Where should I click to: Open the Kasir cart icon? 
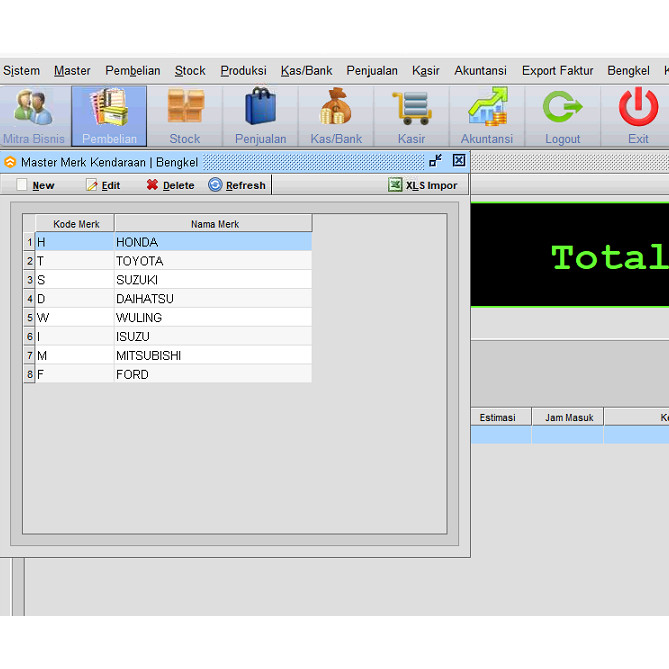pos(411,116)
